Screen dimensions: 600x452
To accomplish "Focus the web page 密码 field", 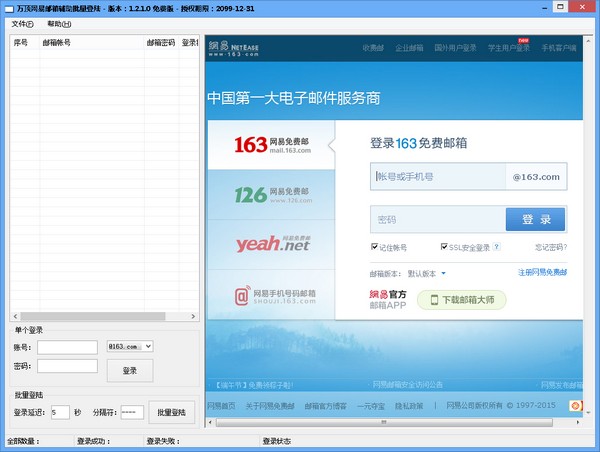I will [x=438, y=219].
